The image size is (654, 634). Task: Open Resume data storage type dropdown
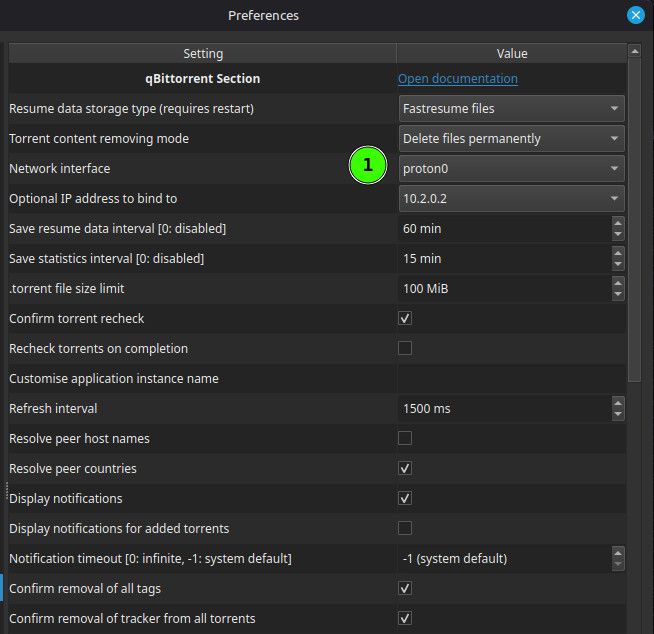511,108
